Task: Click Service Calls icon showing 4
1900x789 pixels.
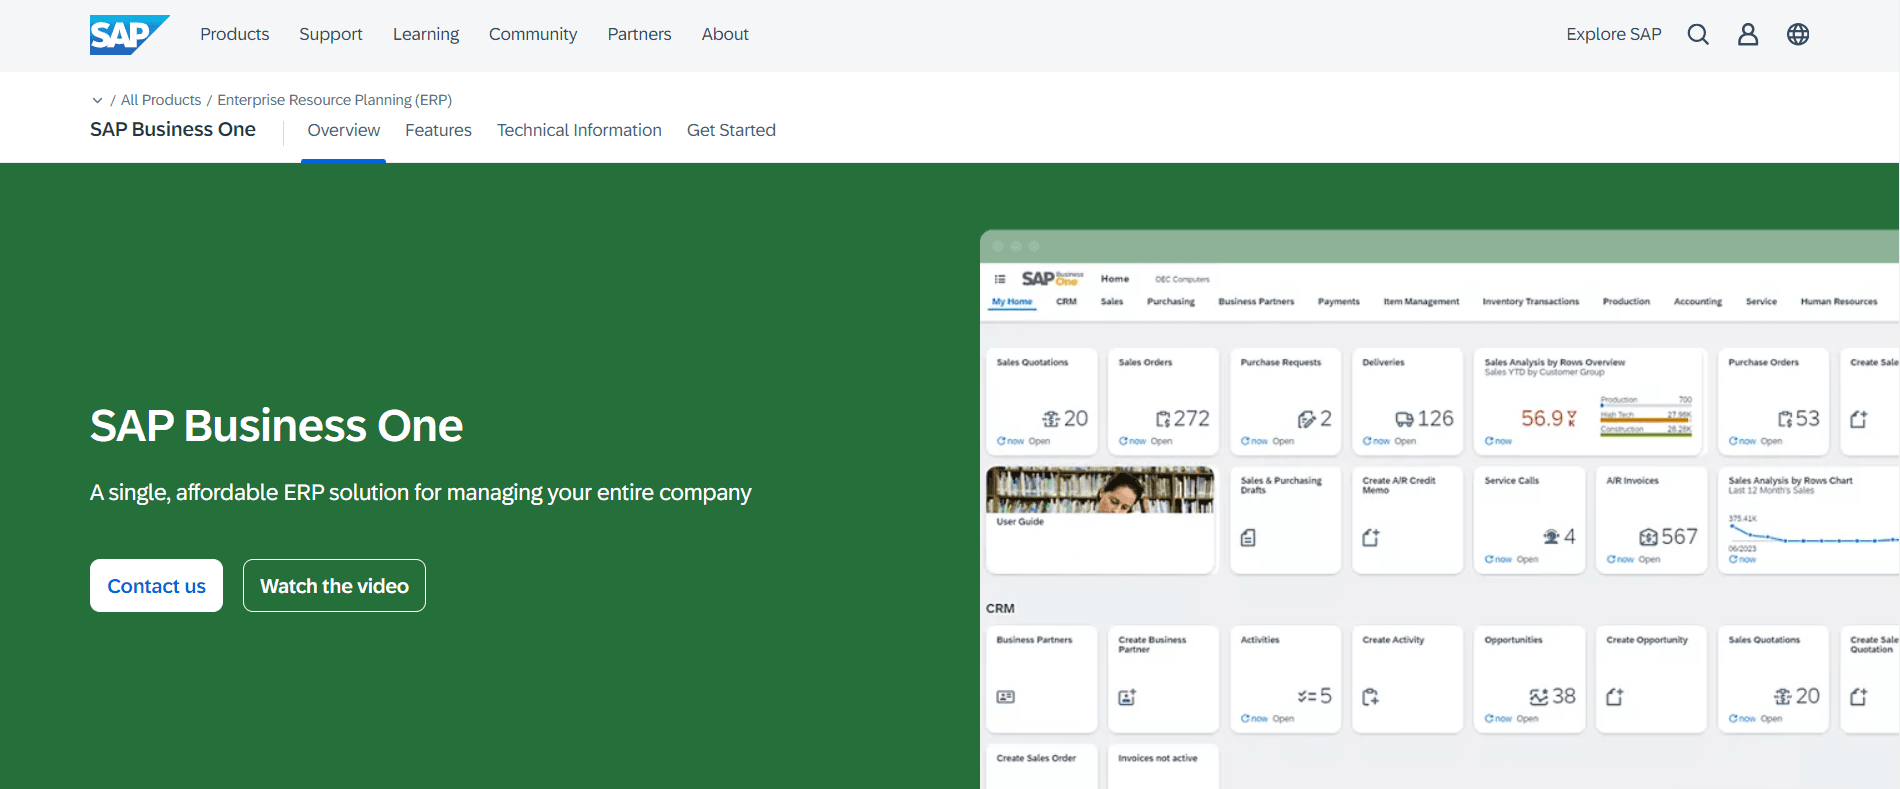Action: [1551, 537]
